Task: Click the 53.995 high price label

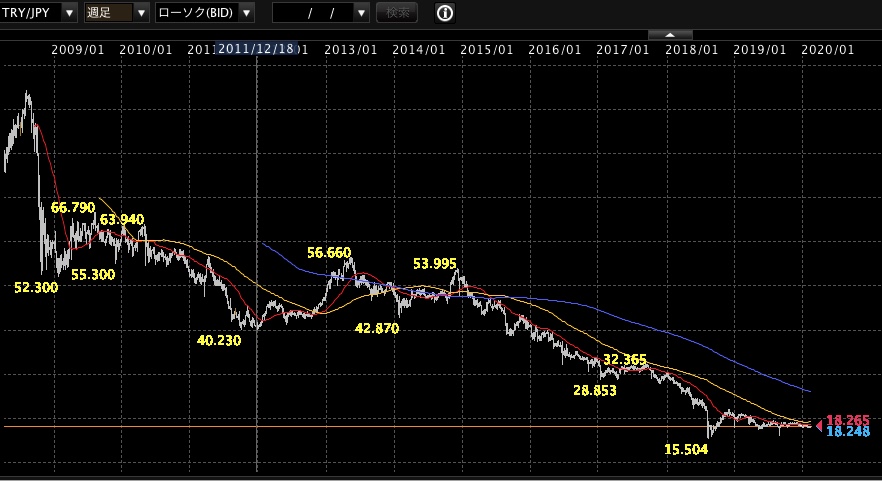Action: [435, 264]
